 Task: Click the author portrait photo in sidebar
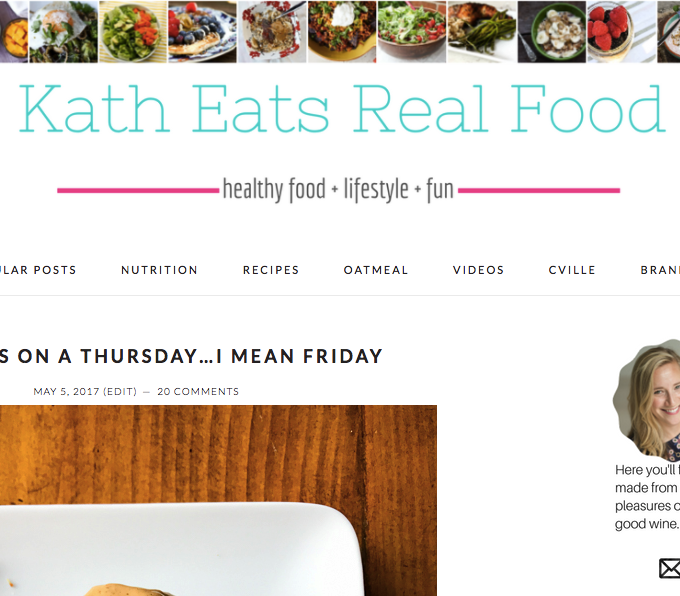(x=647, y=399)
